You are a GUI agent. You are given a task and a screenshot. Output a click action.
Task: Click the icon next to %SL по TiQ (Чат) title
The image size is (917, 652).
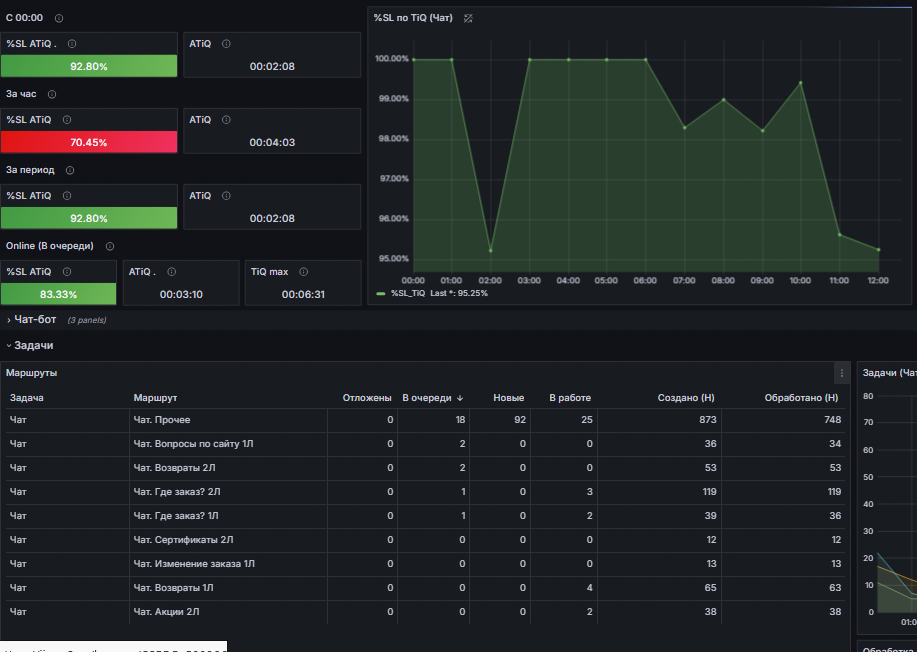(468, 18)
